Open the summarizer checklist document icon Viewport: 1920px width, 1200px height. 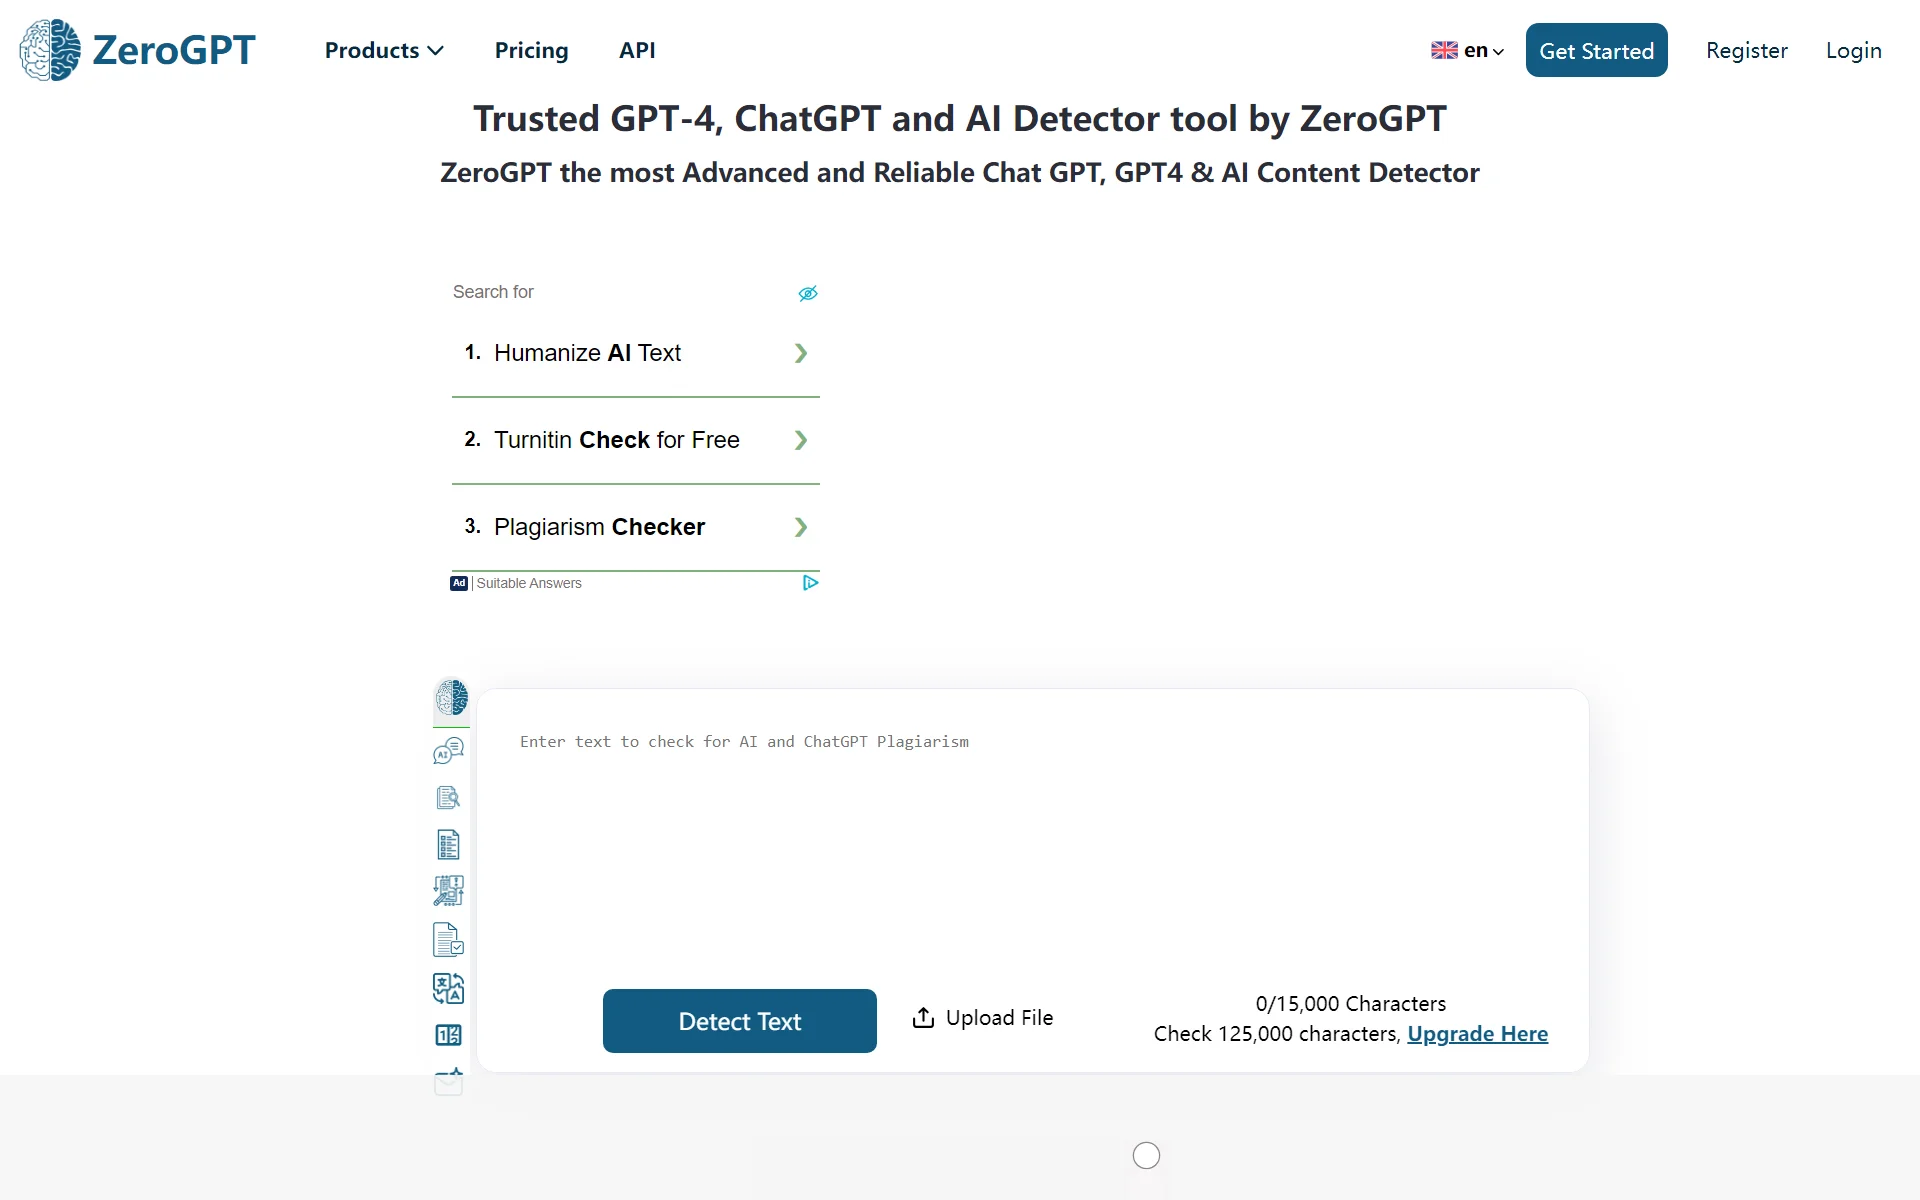[448, 845]
